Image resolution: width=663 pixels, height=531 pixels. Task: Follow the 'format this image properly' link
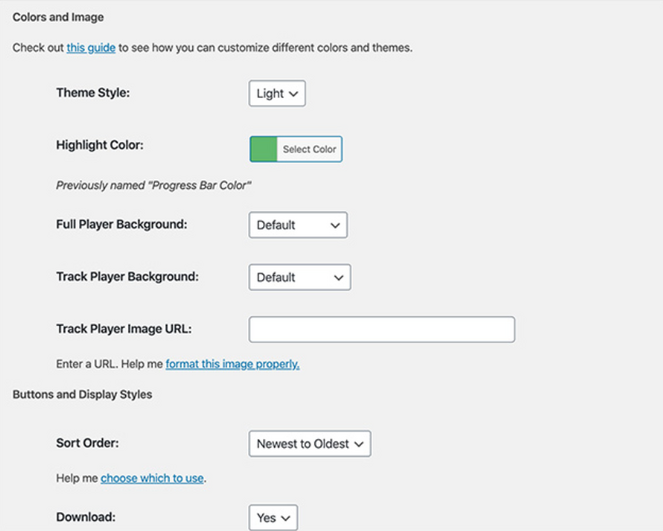click(232, 364)
